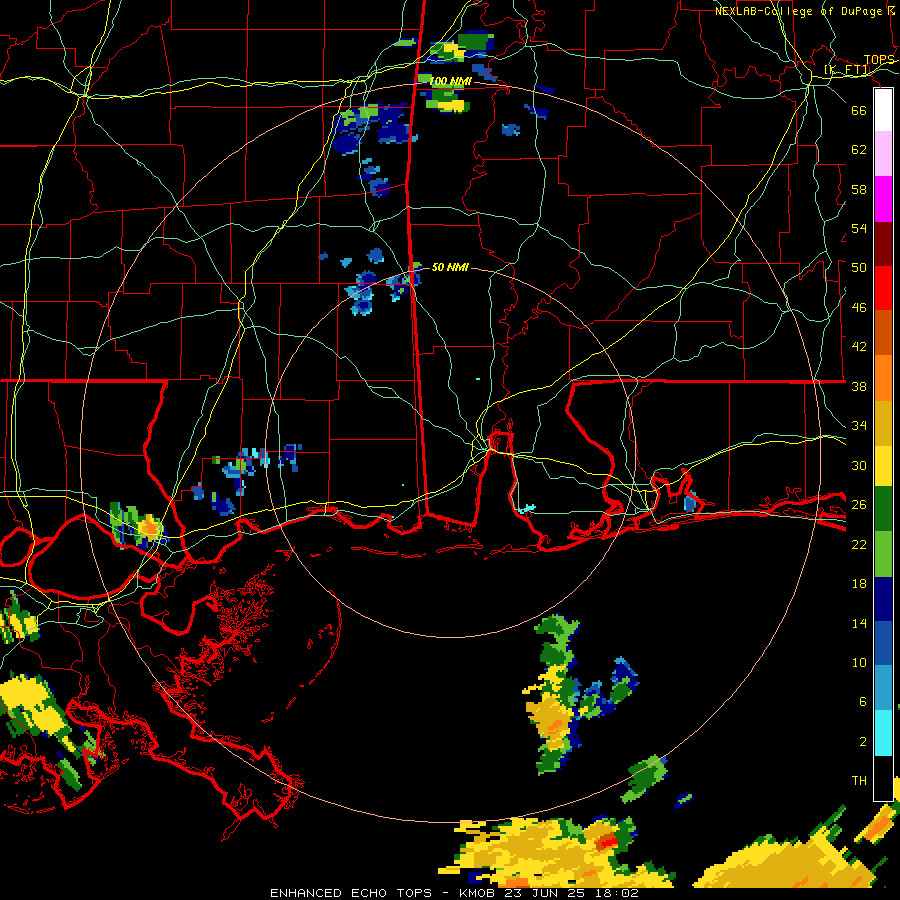The width and height of the screenshot is (900, 900).
Task: Click the NEXLAB-College of DuPage header text
Action: click(x=804, y=11)
